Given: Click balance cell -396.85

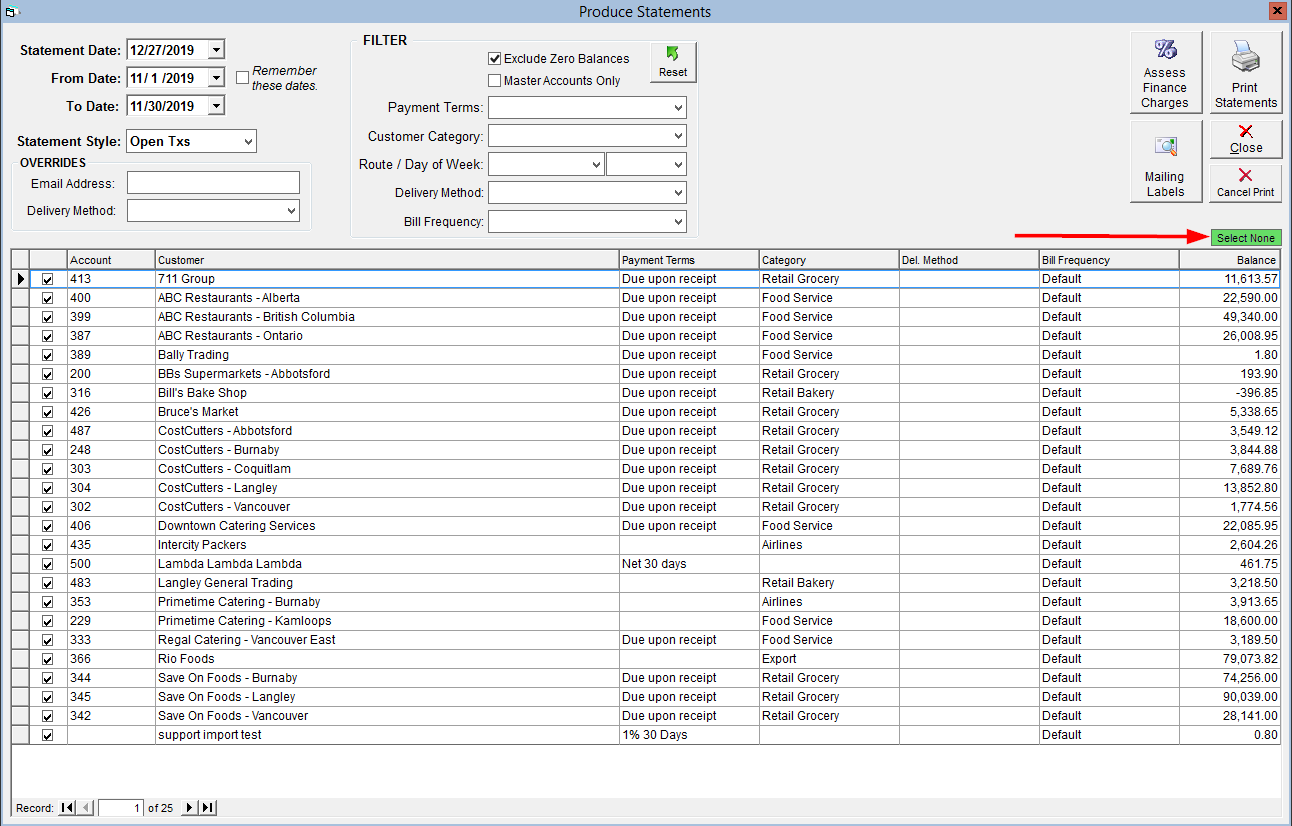Looking at the screenshot, I should tap(1230, 393).
